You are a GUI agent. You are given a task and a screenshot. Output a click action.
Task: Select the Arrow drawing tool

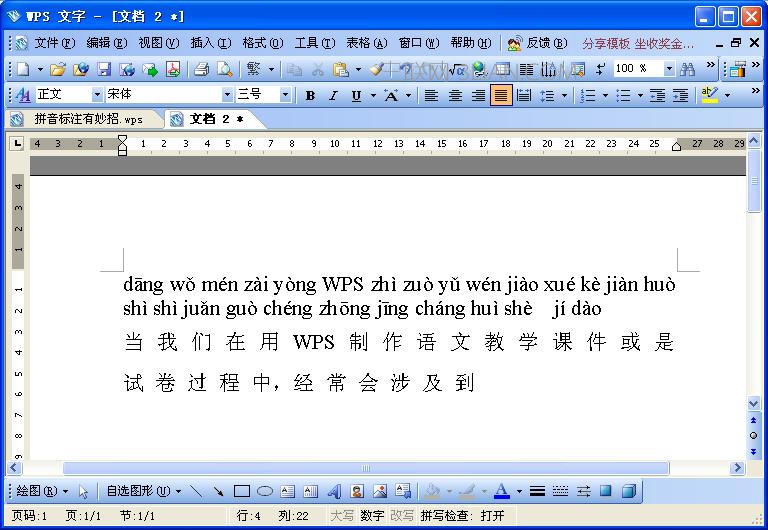(218, 490)
